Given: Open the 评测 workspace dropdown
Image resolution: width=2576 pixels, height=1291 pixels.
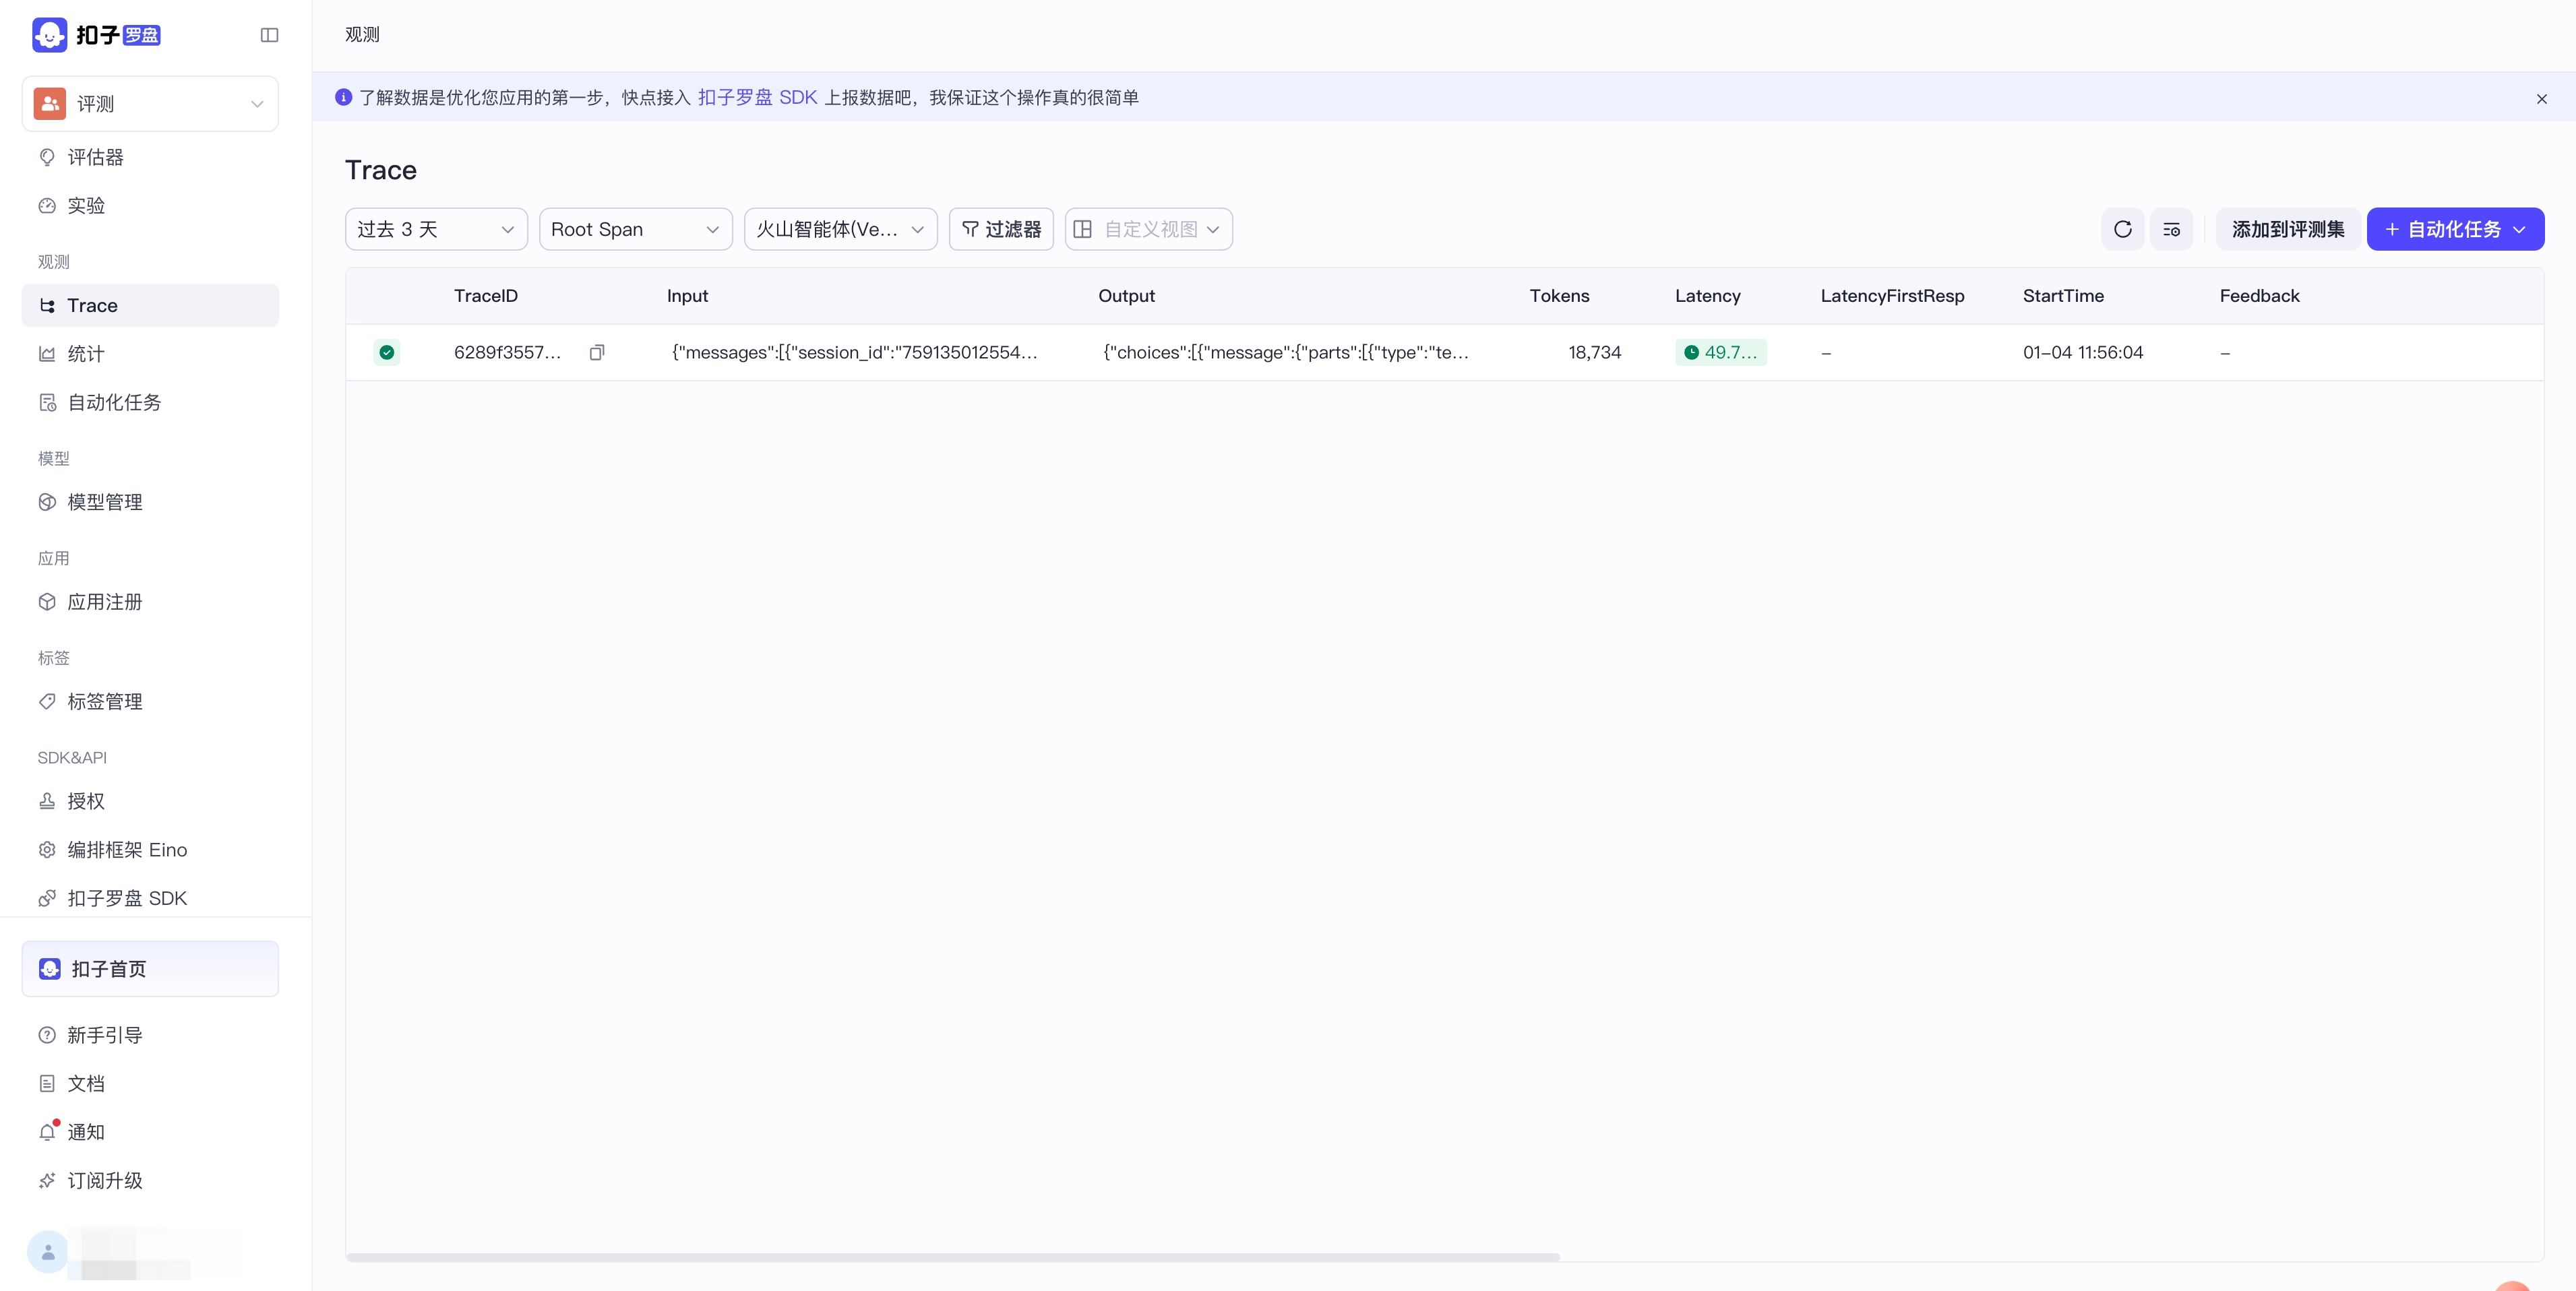Looking at the screenshot, I should [x=150, y=104].
